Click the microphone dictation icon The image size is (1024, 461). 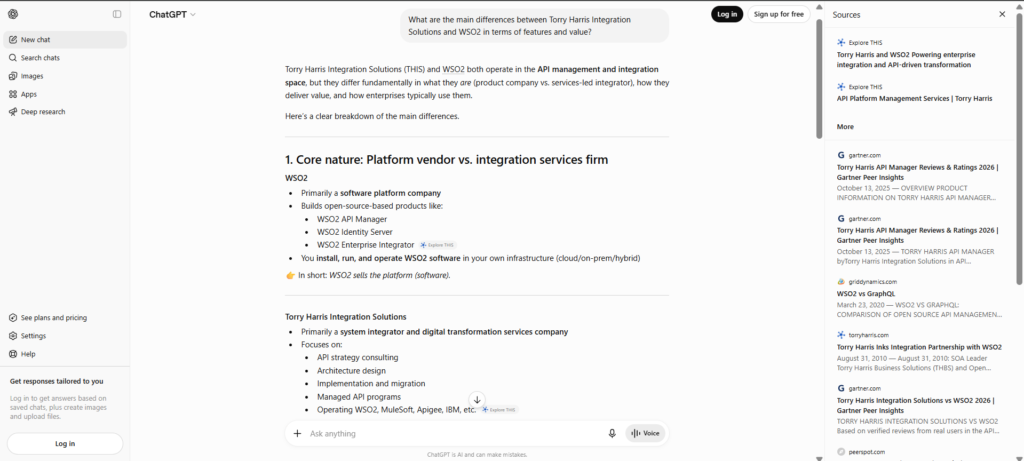coord(612,434)
